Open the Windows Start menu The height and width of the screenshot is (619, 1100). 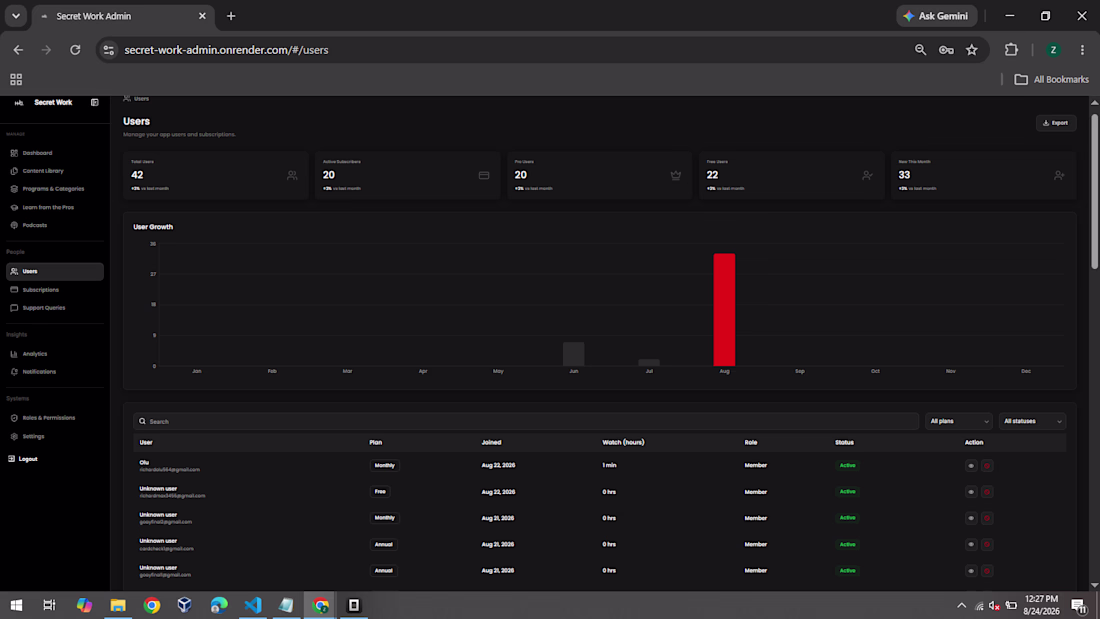pyautogui.click(x=16, y=605)
